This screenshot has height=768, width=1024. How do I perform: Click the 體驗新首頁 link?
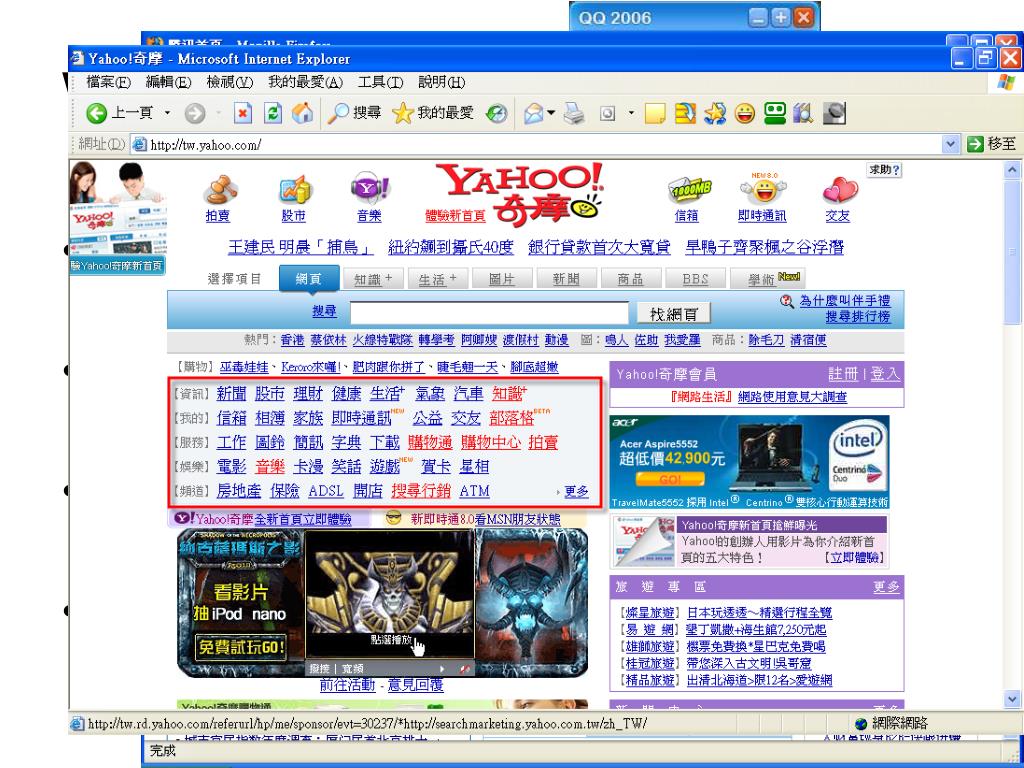455,216
